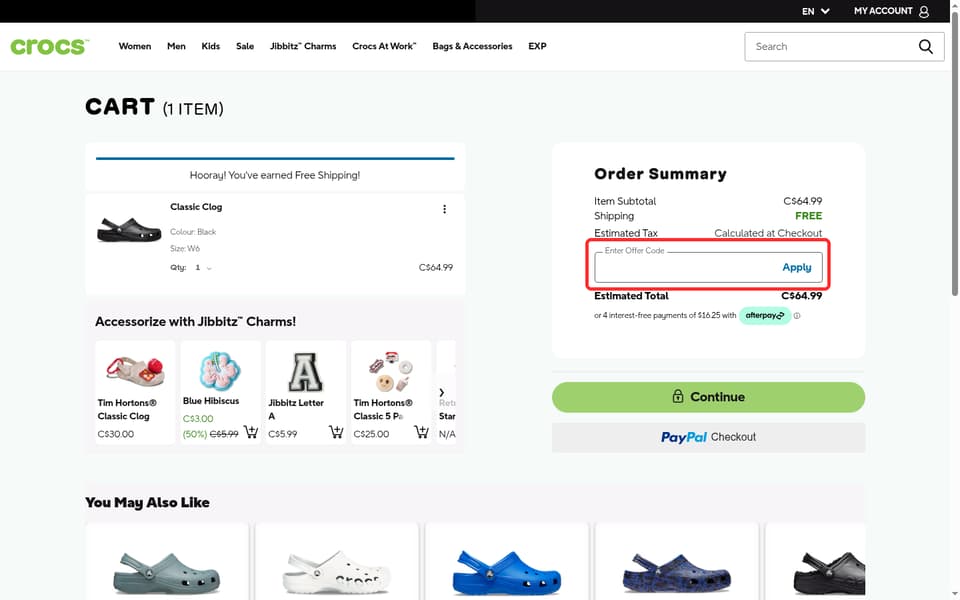Add Blue Hibiscus charm to cart
Screen dimensions: 960x600
click(251, 432)
